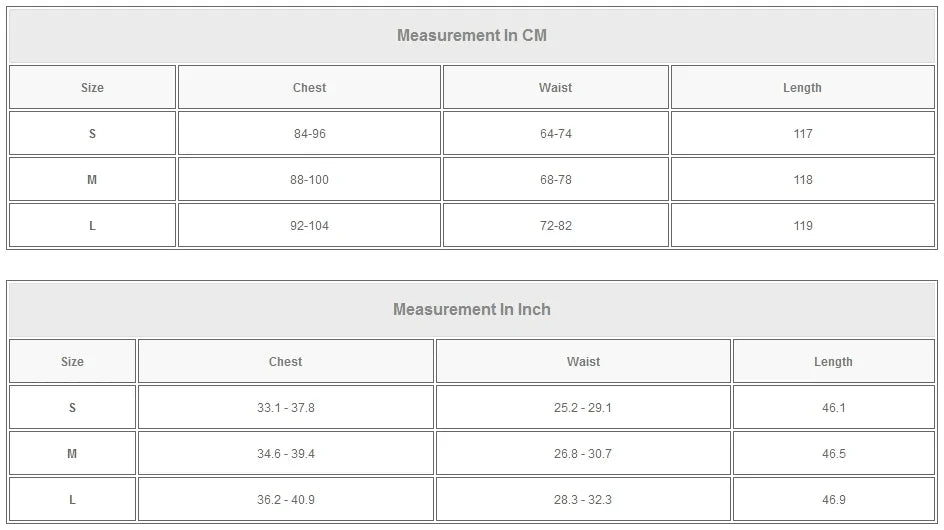Click chest value 36.2 - 40.9

285,500
